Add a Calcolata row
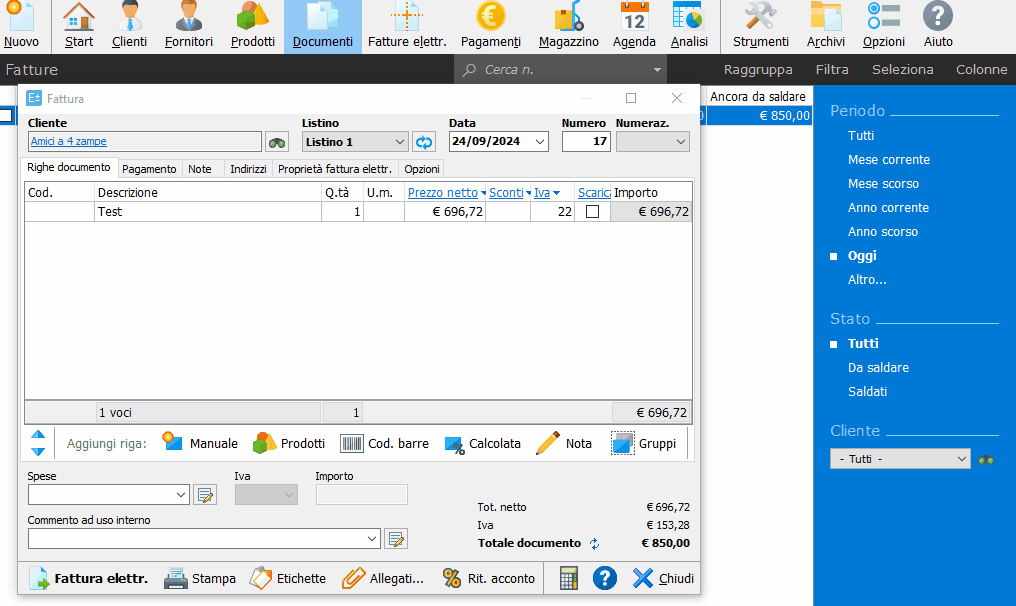This screenshot has width=1016, height=606. point(483,443)
